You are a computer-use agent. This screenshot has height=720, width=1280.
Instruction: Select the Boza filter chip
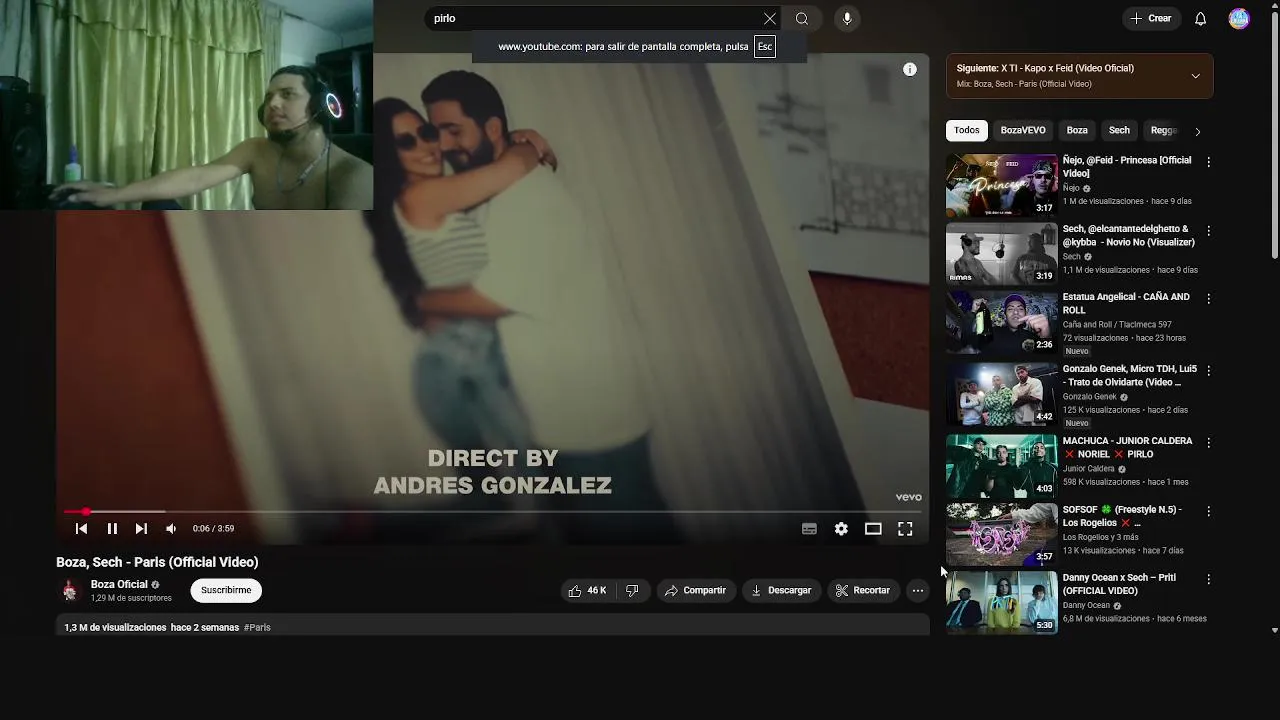coord(1077,131)
